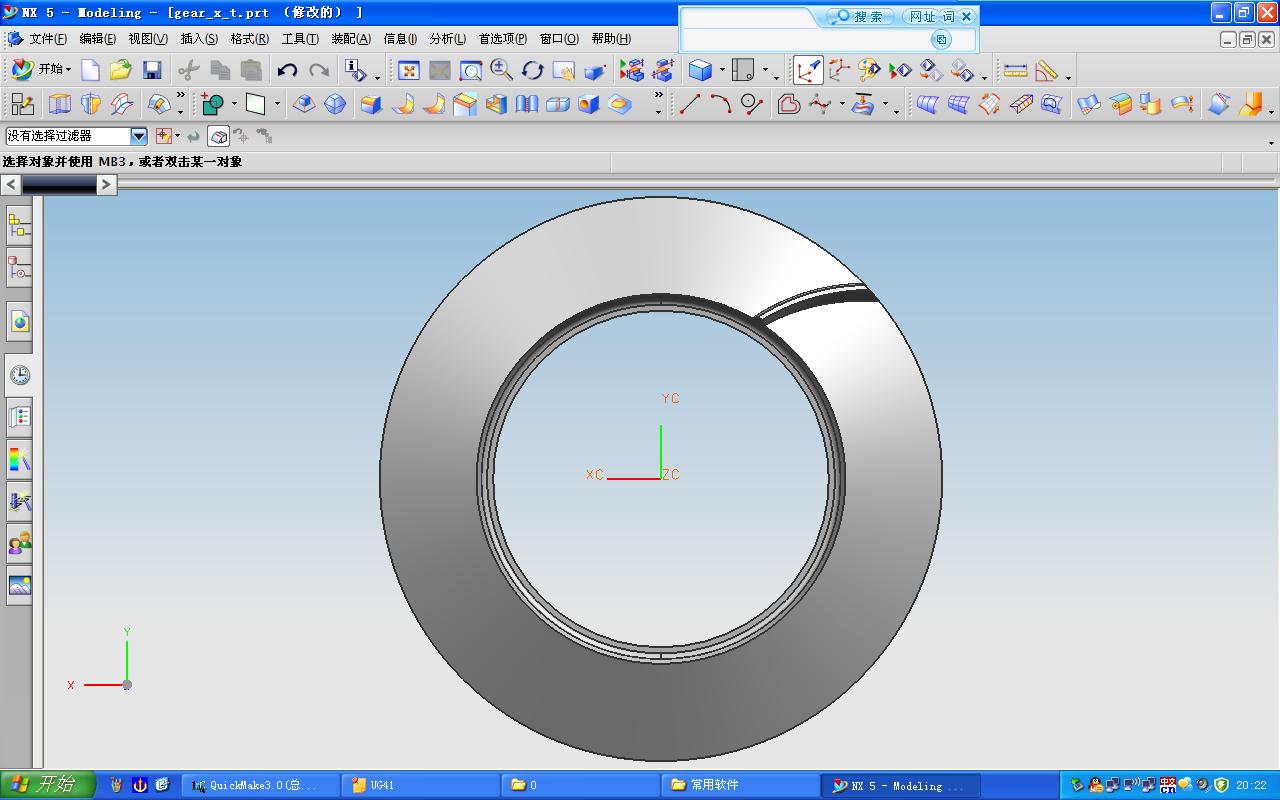Open a part with the folder icon
Image resolution: width=1280 pixels, height=800 pixels.
(x=121, y=70)
